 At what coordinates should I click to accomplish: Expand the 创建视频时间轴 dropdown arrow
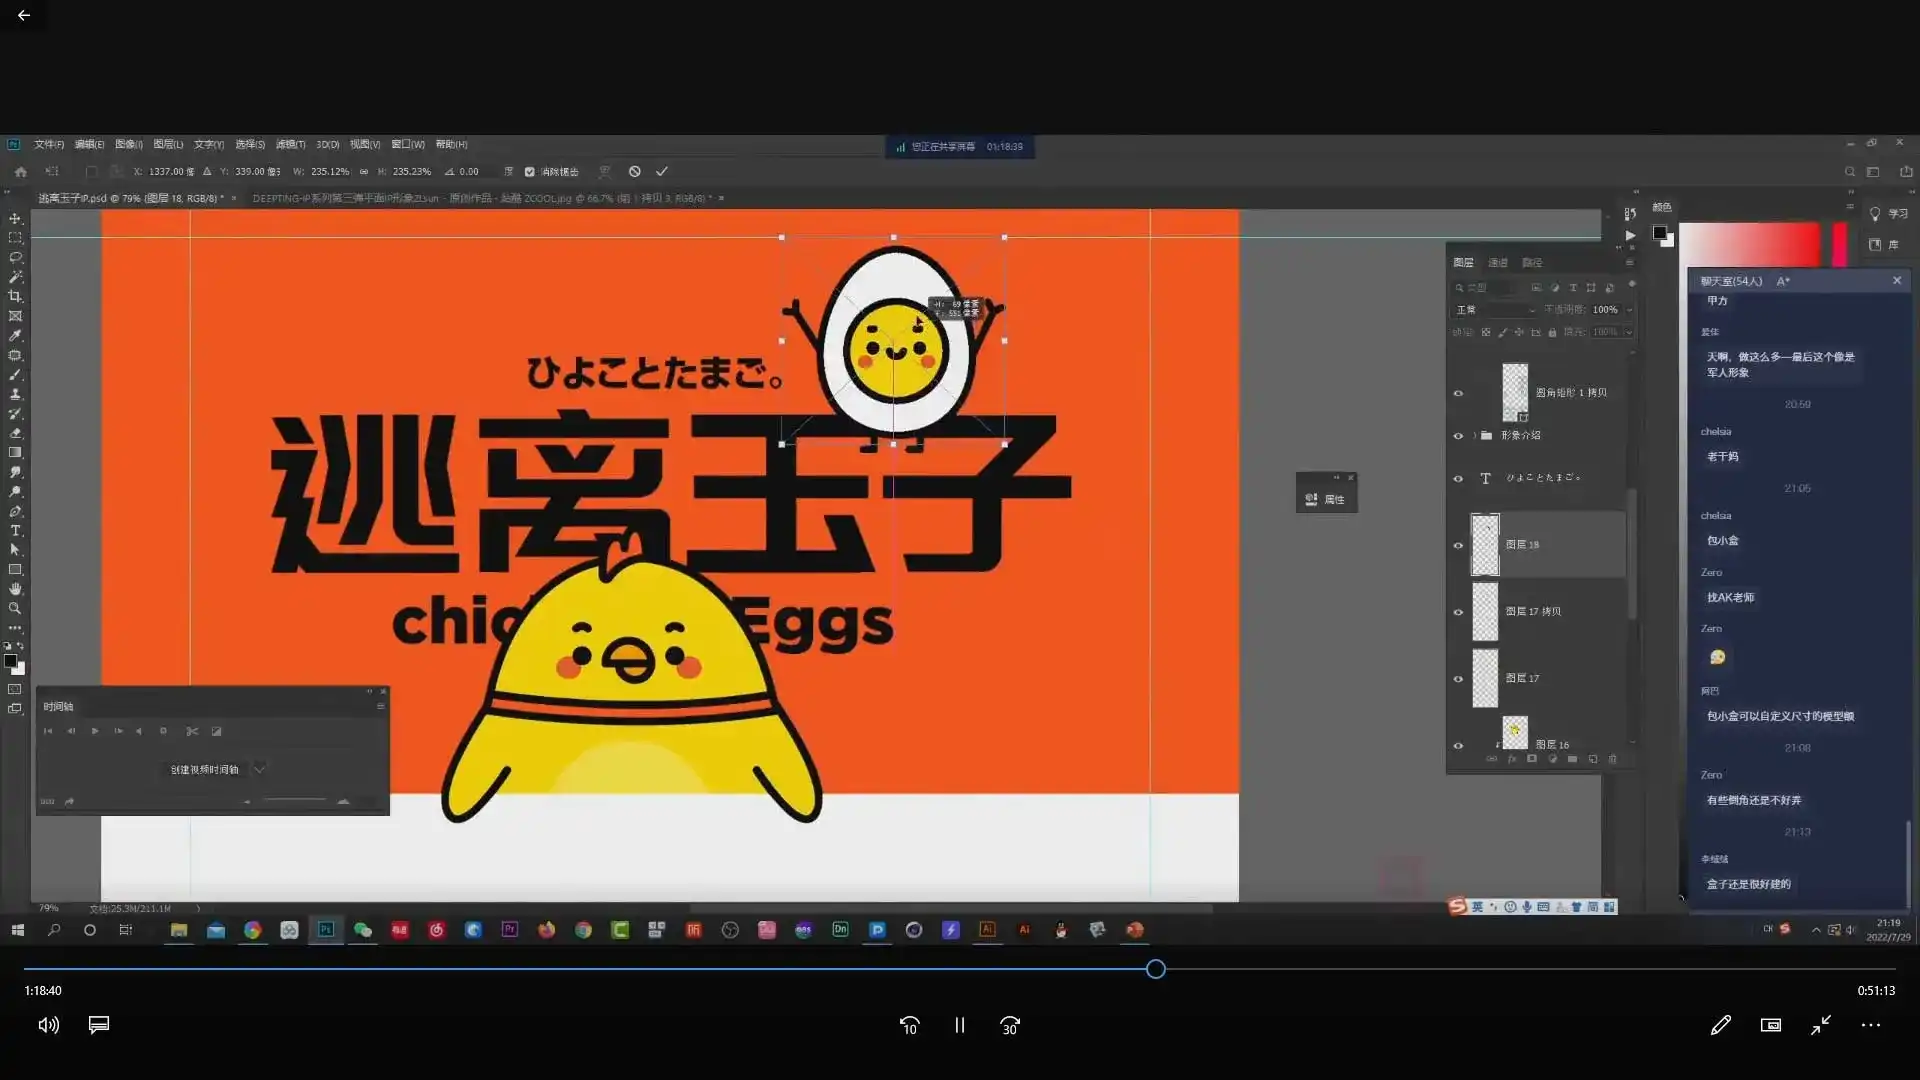(x=259, y=770)
